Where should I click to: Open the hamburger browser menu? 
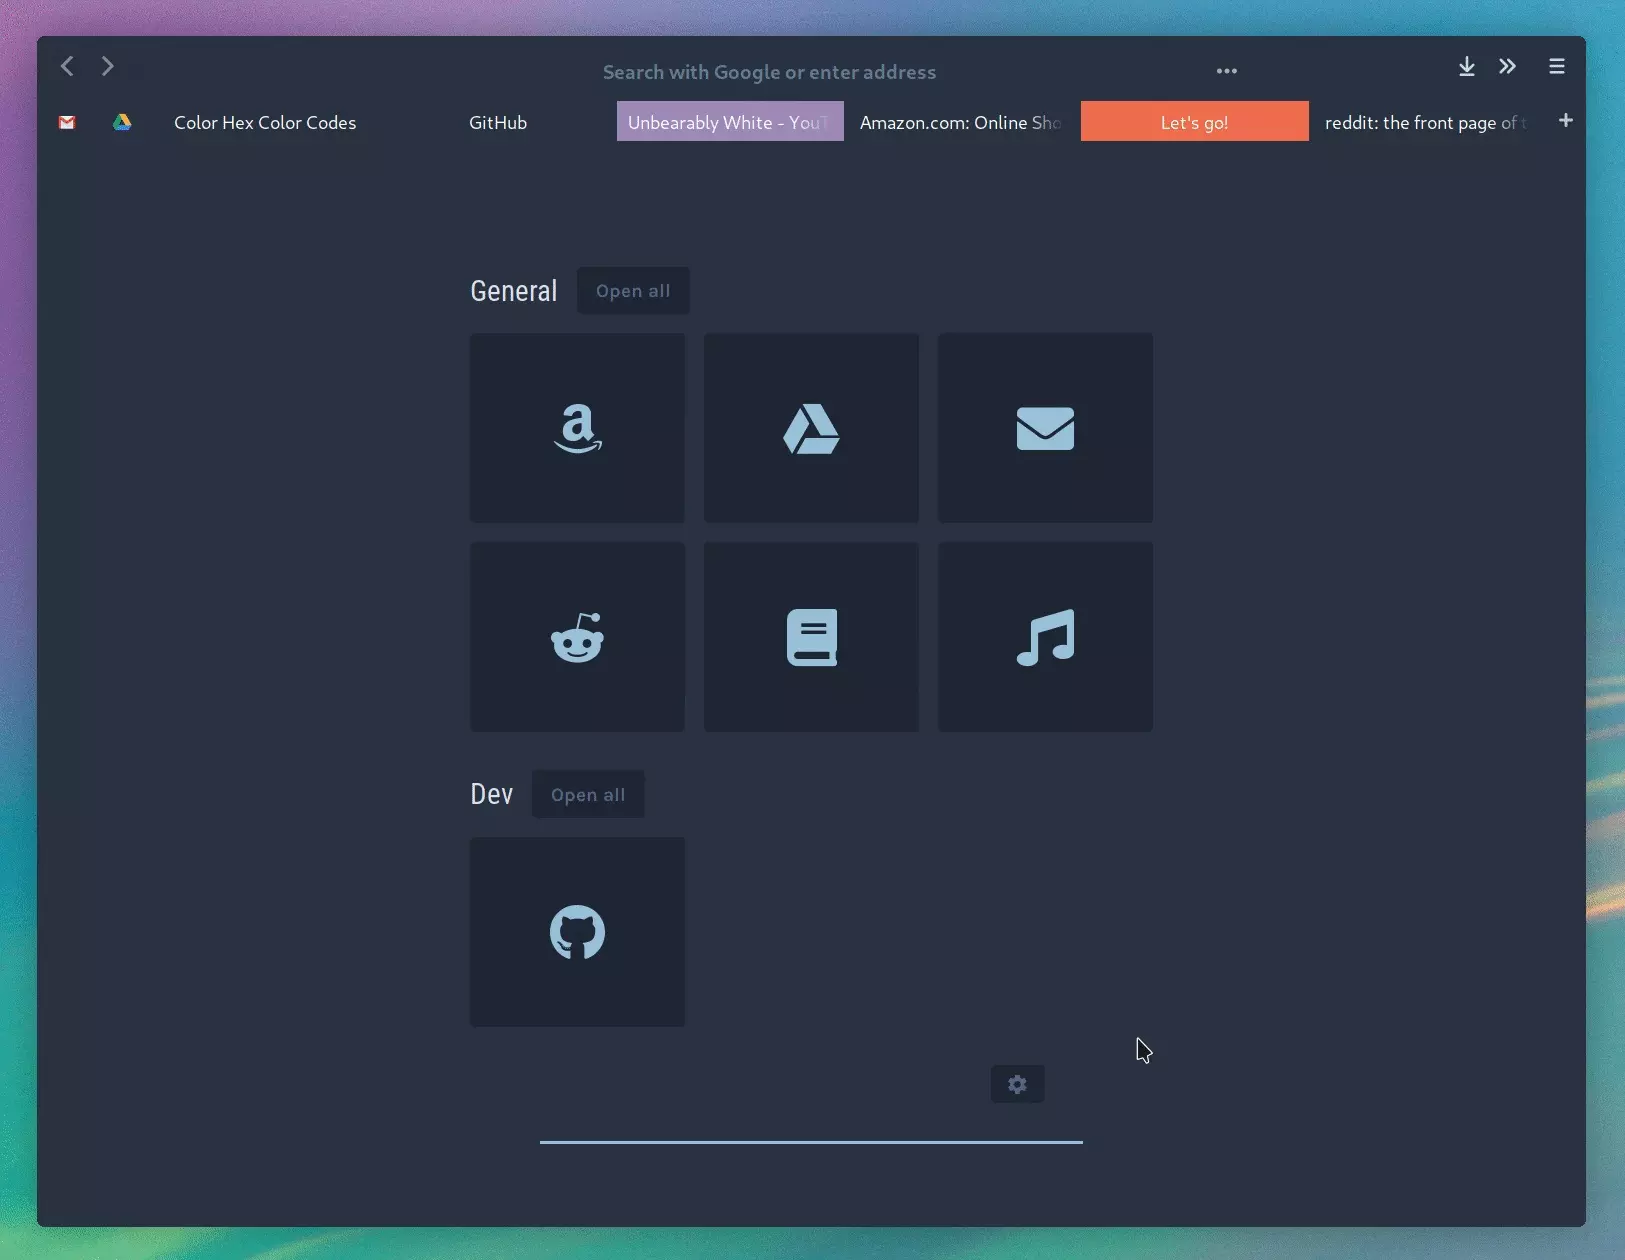click(x=1557, y=66)
